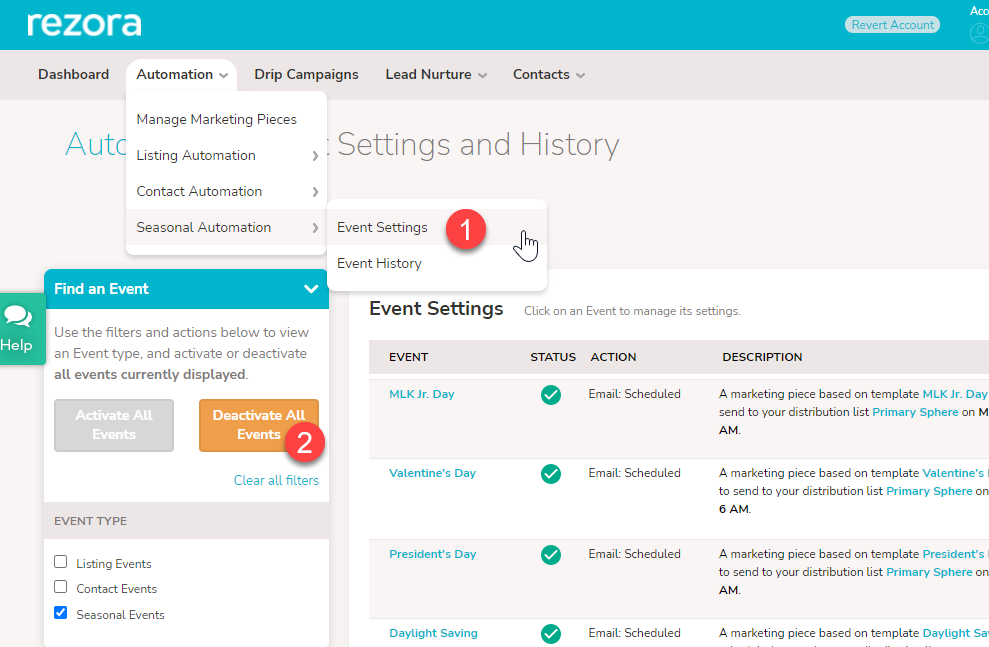The width and height of the screenshot is (989, 647).
Task: Click 'Email: Scheduled' in President's Day row
Action: coord(635,554)
